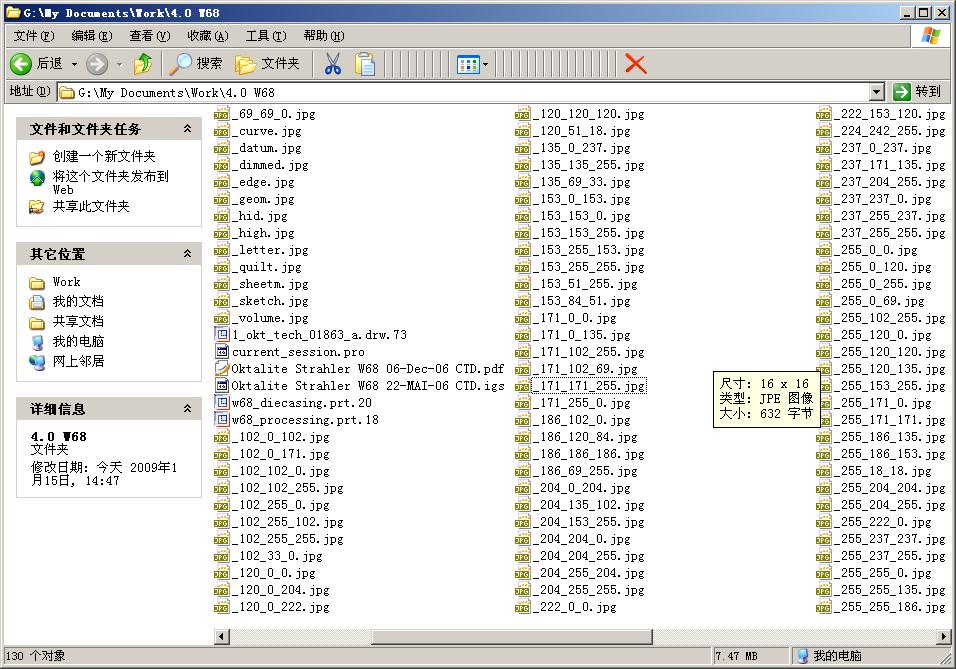Click the scissors Cut icon
Screen dimensions: 956x669
pos(333,63)
